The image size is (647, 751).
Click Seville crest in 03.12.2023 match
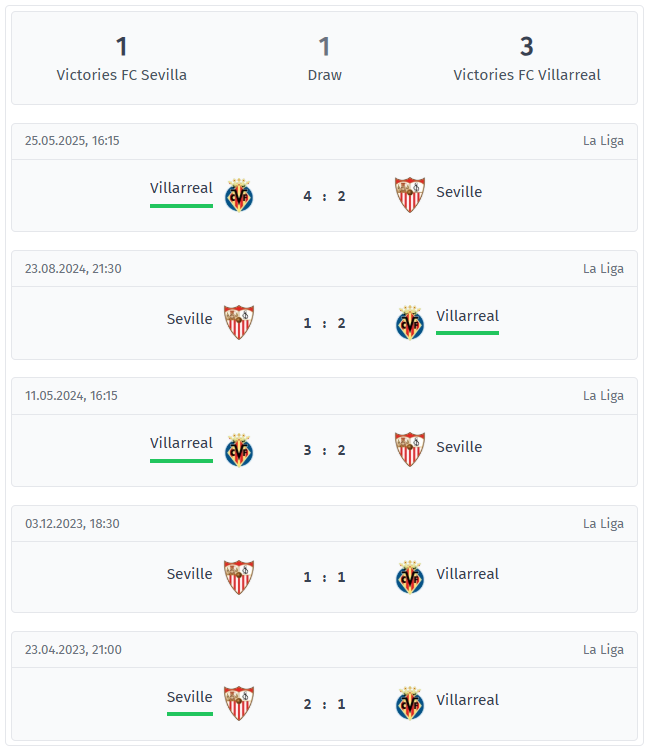click(x=239, y=577)
